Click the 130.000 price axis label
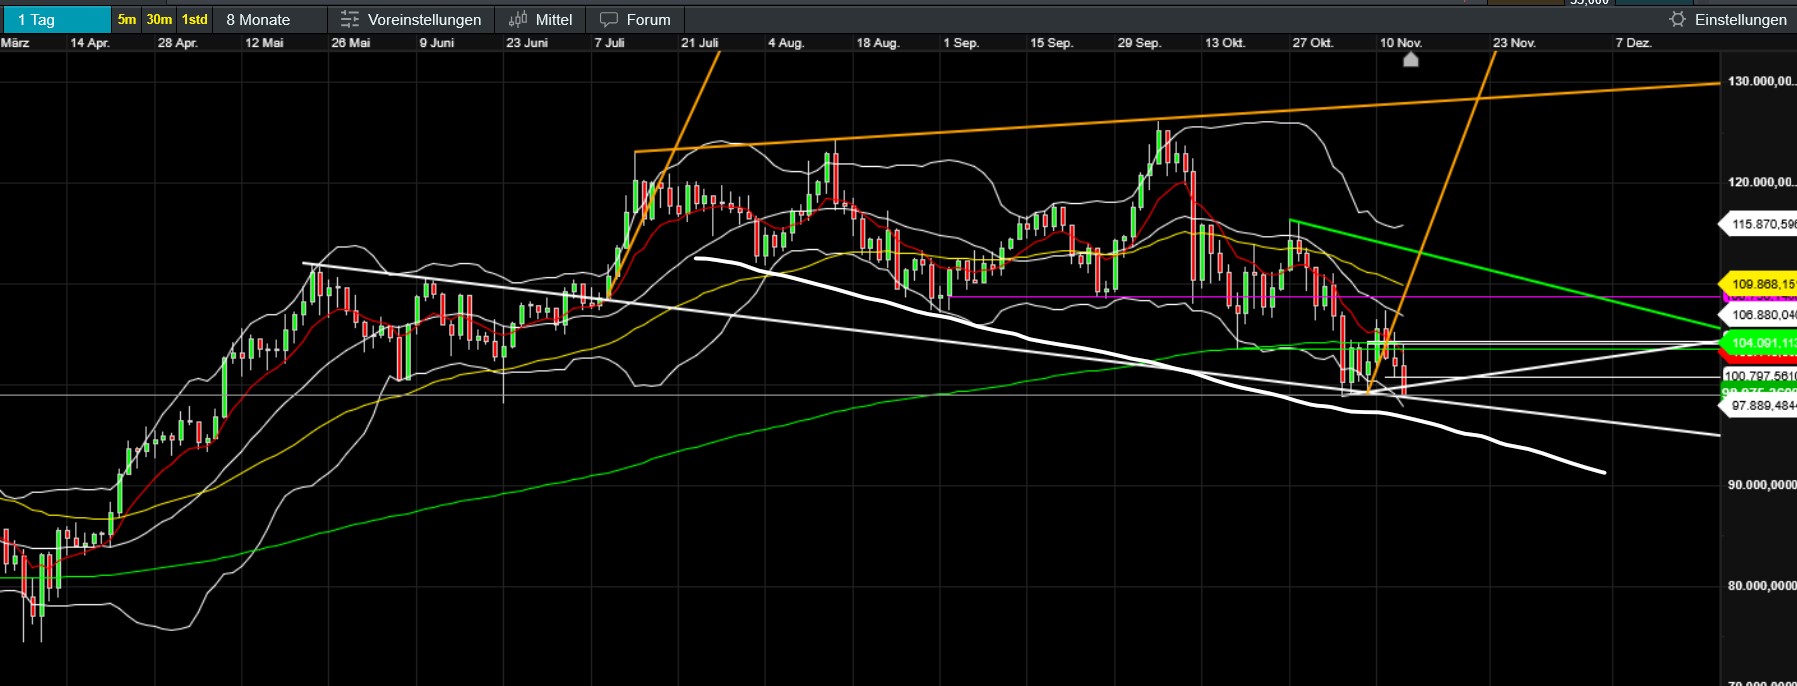Viewport: 1797px width, 686px height. coord(1760,81)
